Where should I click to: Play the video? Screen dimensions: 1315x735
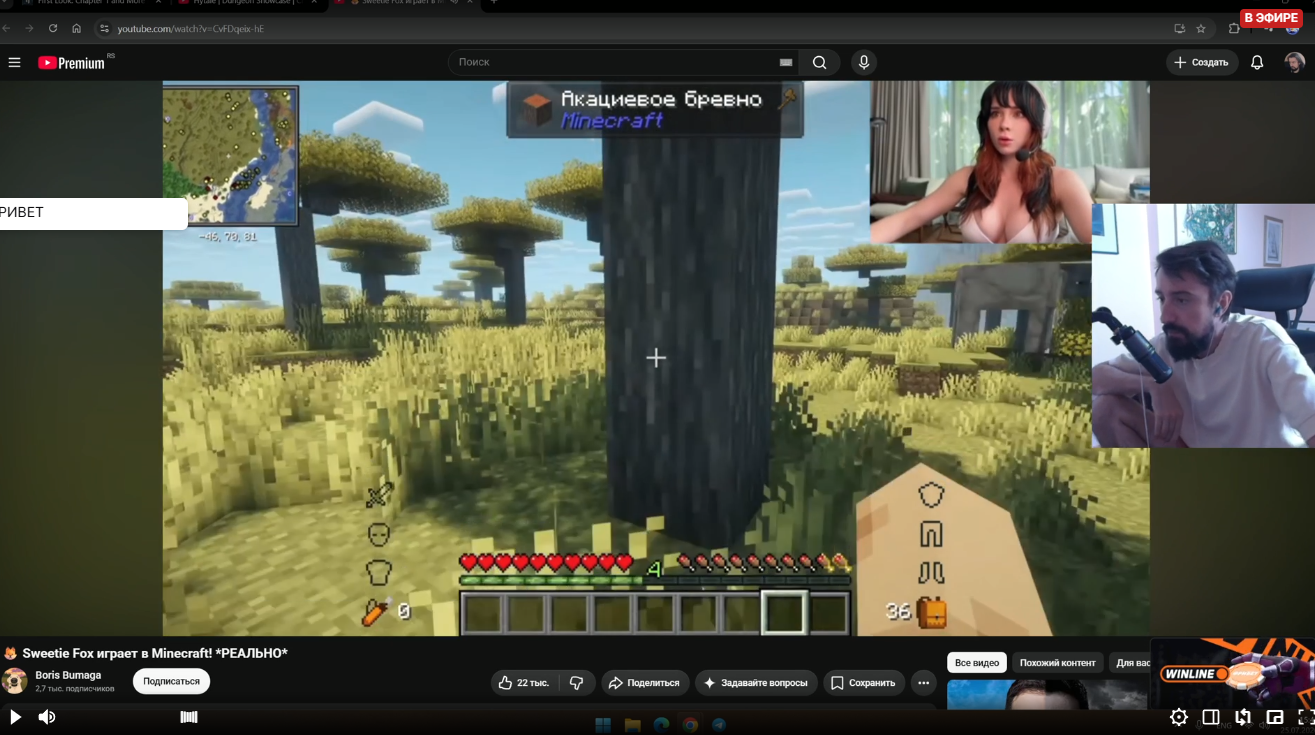point(15,717)
